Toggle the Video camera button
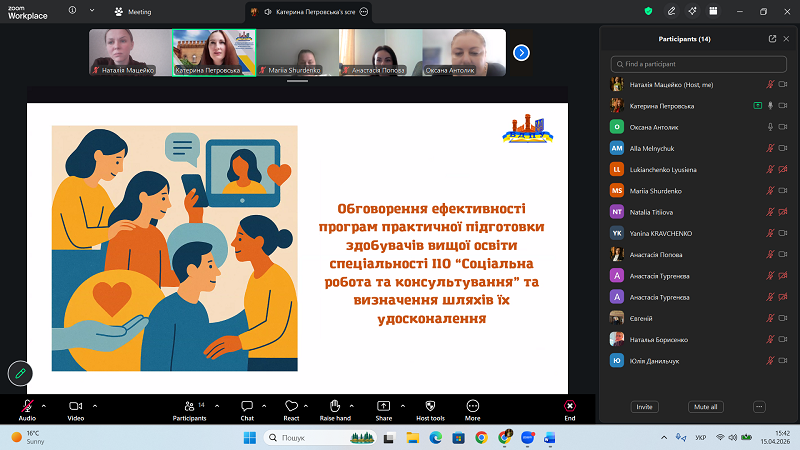Screen dimensions: 800x450 pos(75,406)
